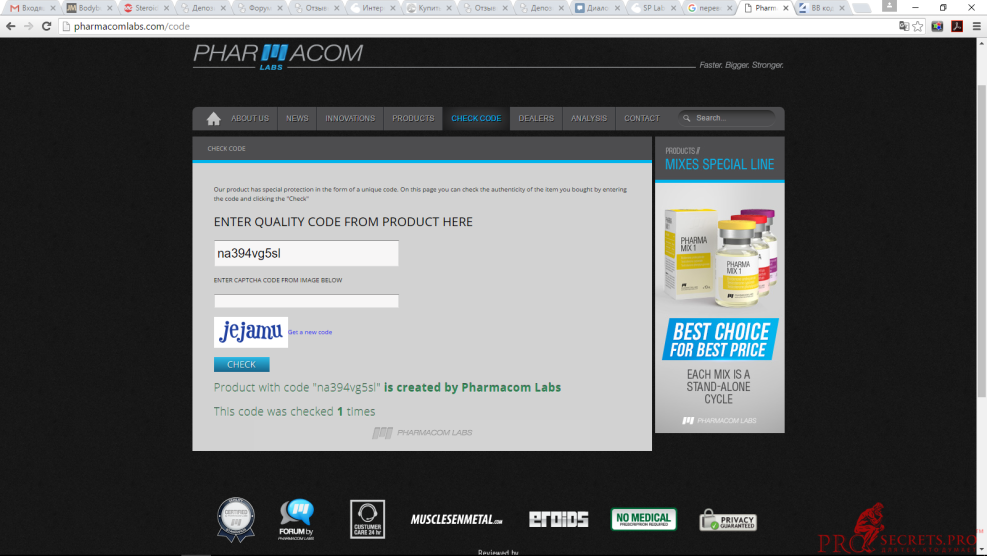The image size is (987, 556).
Task: Bookmark this page with the star icon
Action: (918, 26)
